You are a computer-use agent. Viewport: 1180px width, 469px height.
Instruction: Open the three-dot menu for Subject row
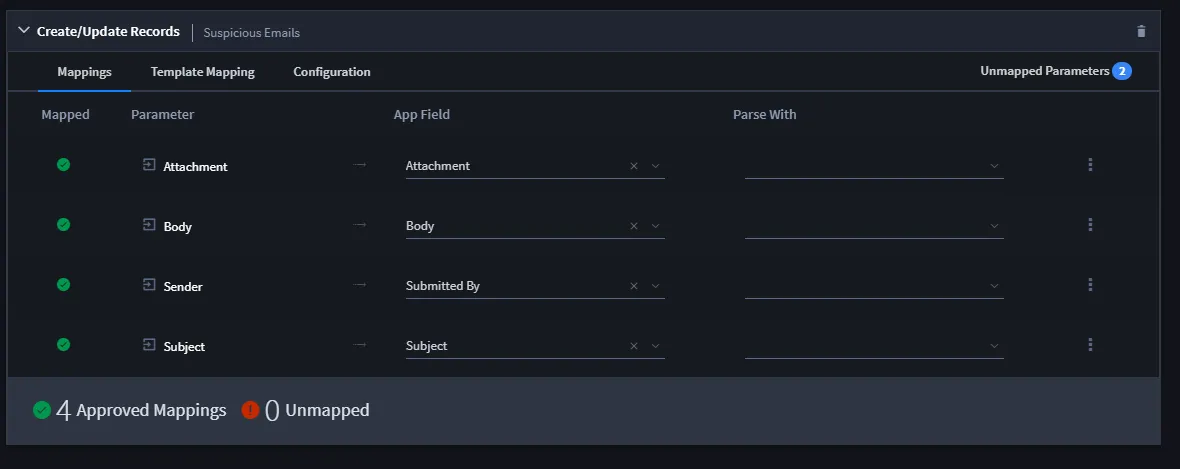pyautogui.click(x=1090, y=345)
